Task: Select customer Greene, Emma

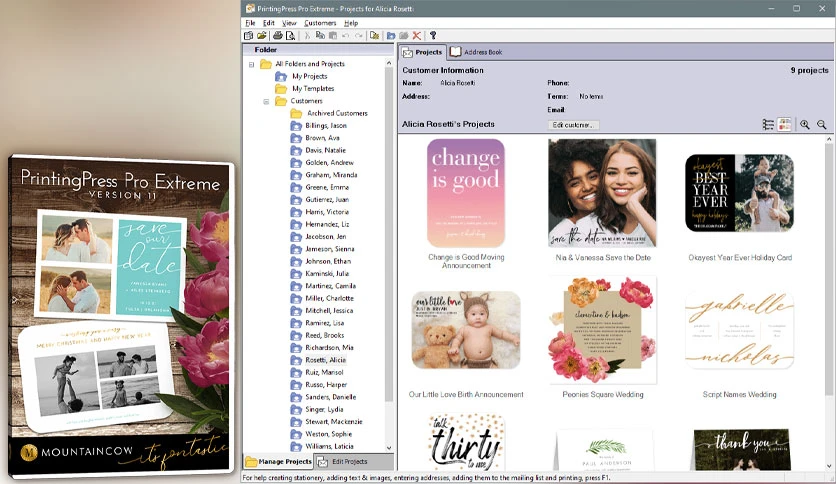Action: 327,187
